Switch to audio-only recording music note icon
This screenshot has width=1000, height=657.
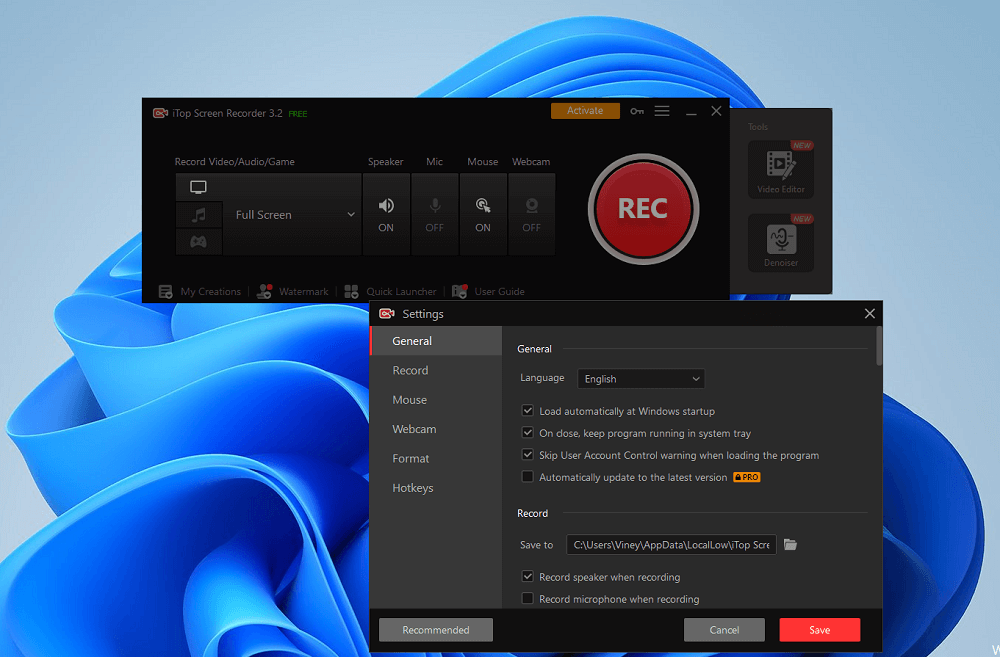199,215
